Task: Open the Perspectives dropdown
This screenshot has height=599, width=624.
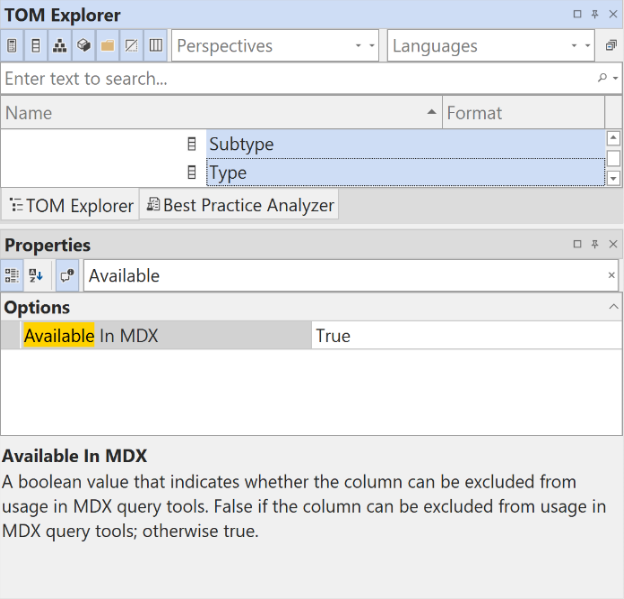Action: tap(275, 46)
